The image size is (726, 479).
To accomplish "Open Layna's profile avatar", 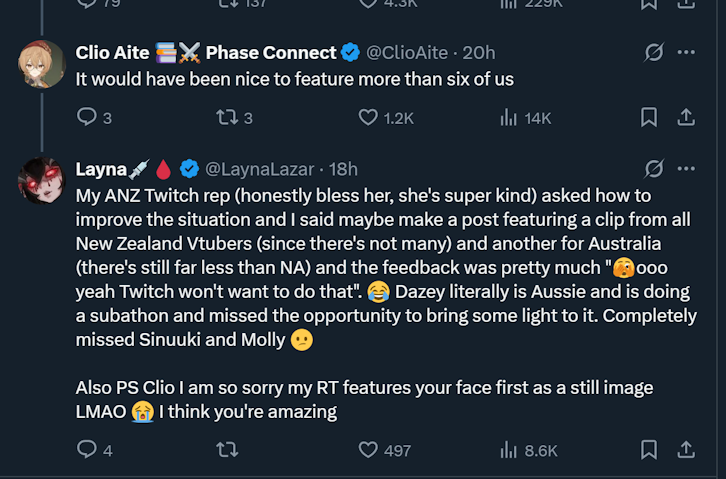I will (42, 181).
